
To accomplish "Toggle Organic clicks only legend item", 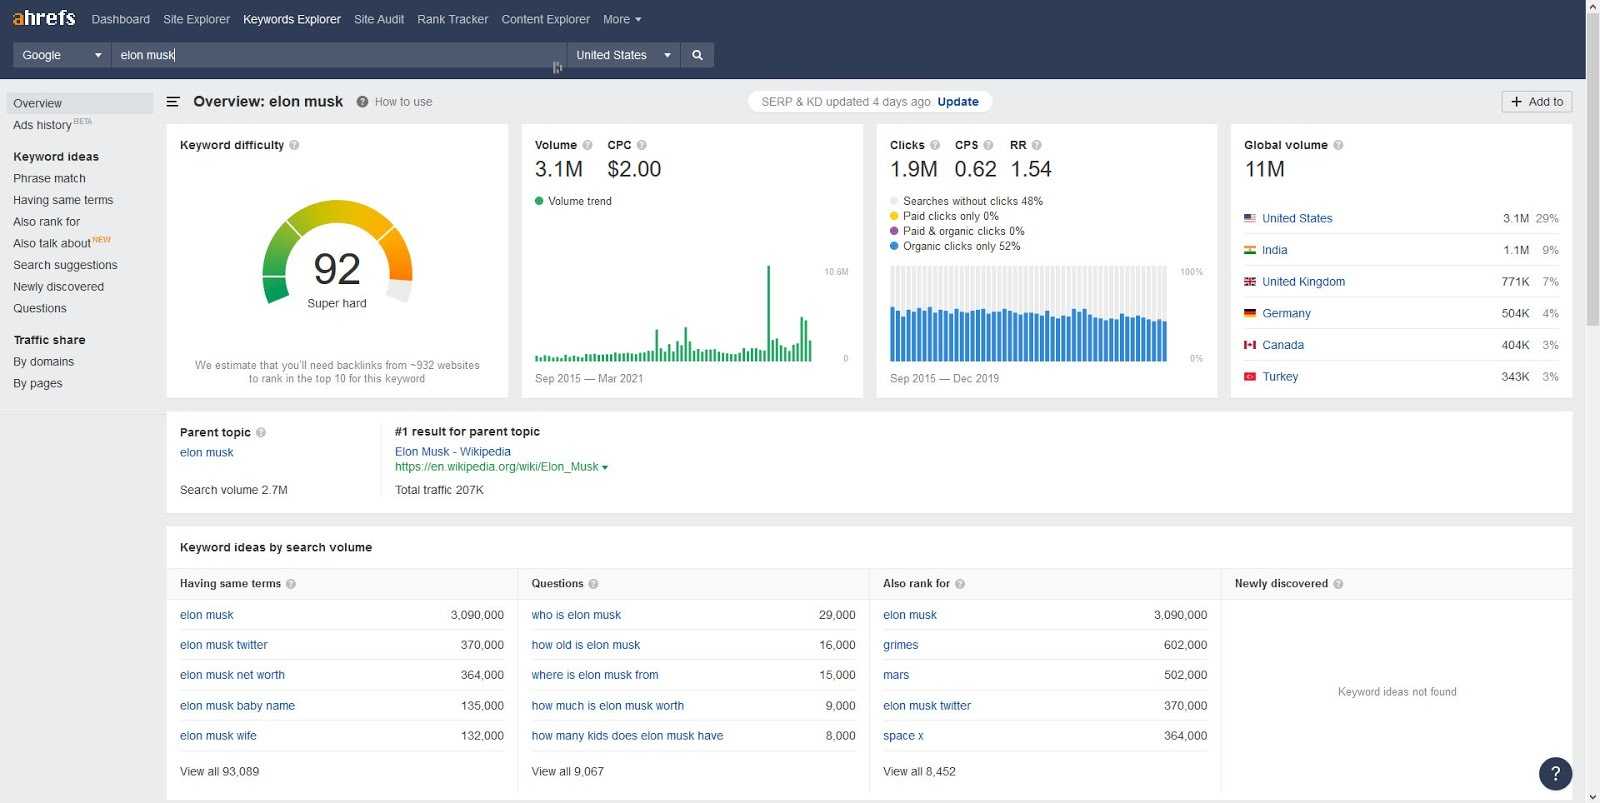I will point(955,246).
